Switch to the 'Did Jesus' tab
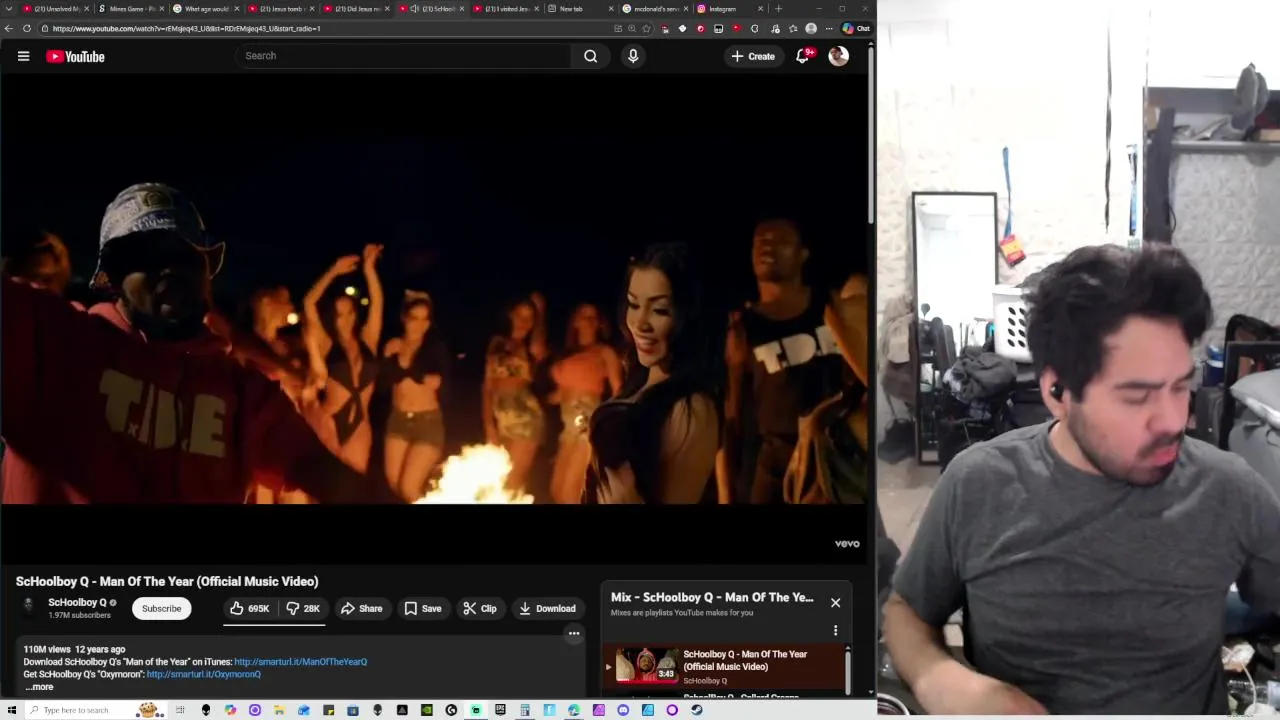Image resolution: width=1280 pixels, height=720 pixels. (355, 9)
